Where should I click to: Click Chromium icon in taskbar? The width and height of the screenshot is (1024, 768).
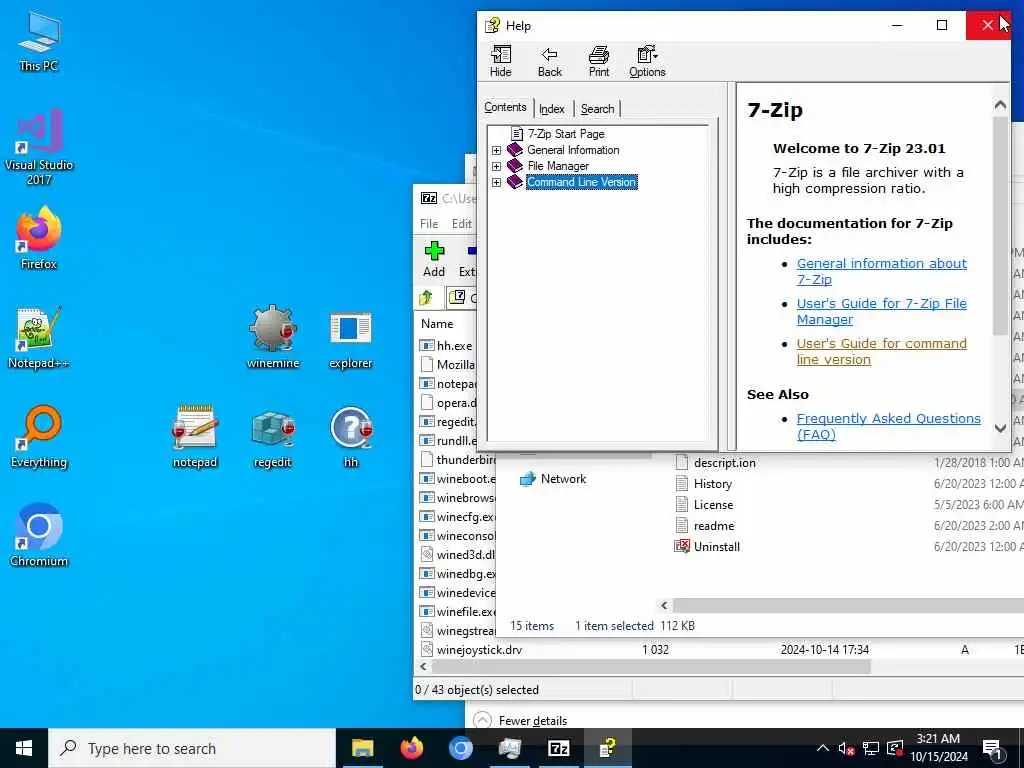[460, 748]
